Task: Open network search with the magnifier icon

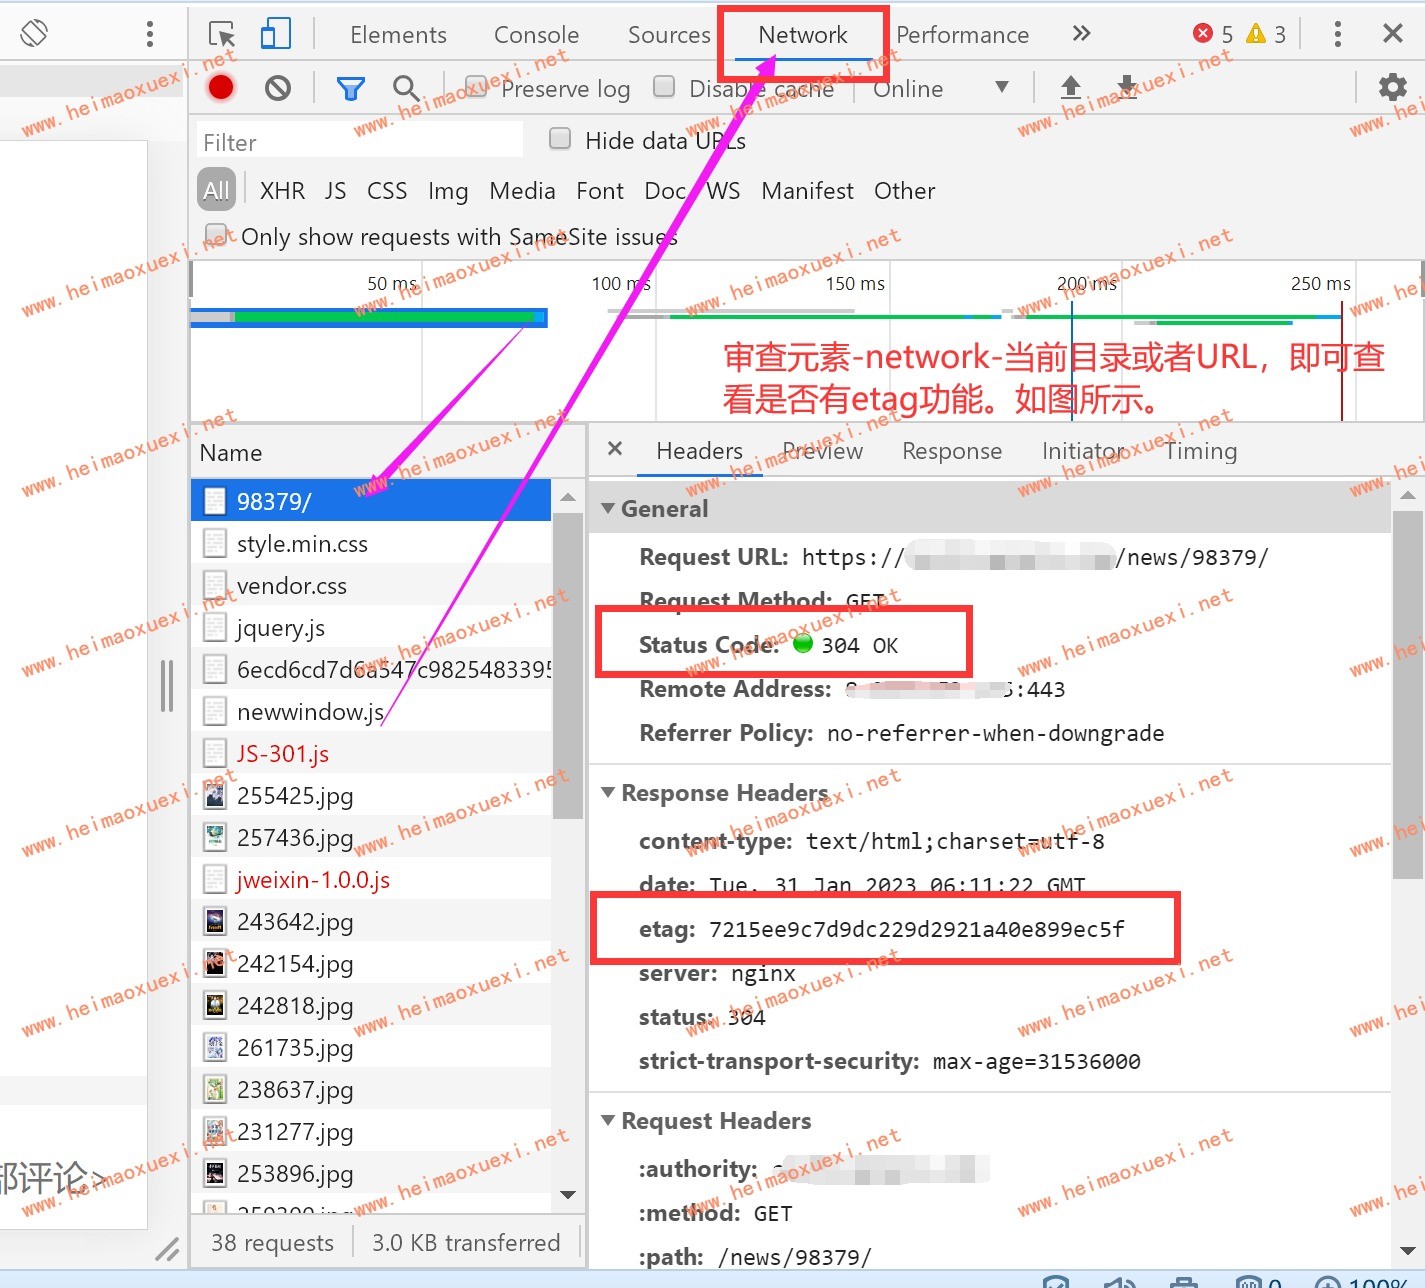Action: click(x=405, y=88)
